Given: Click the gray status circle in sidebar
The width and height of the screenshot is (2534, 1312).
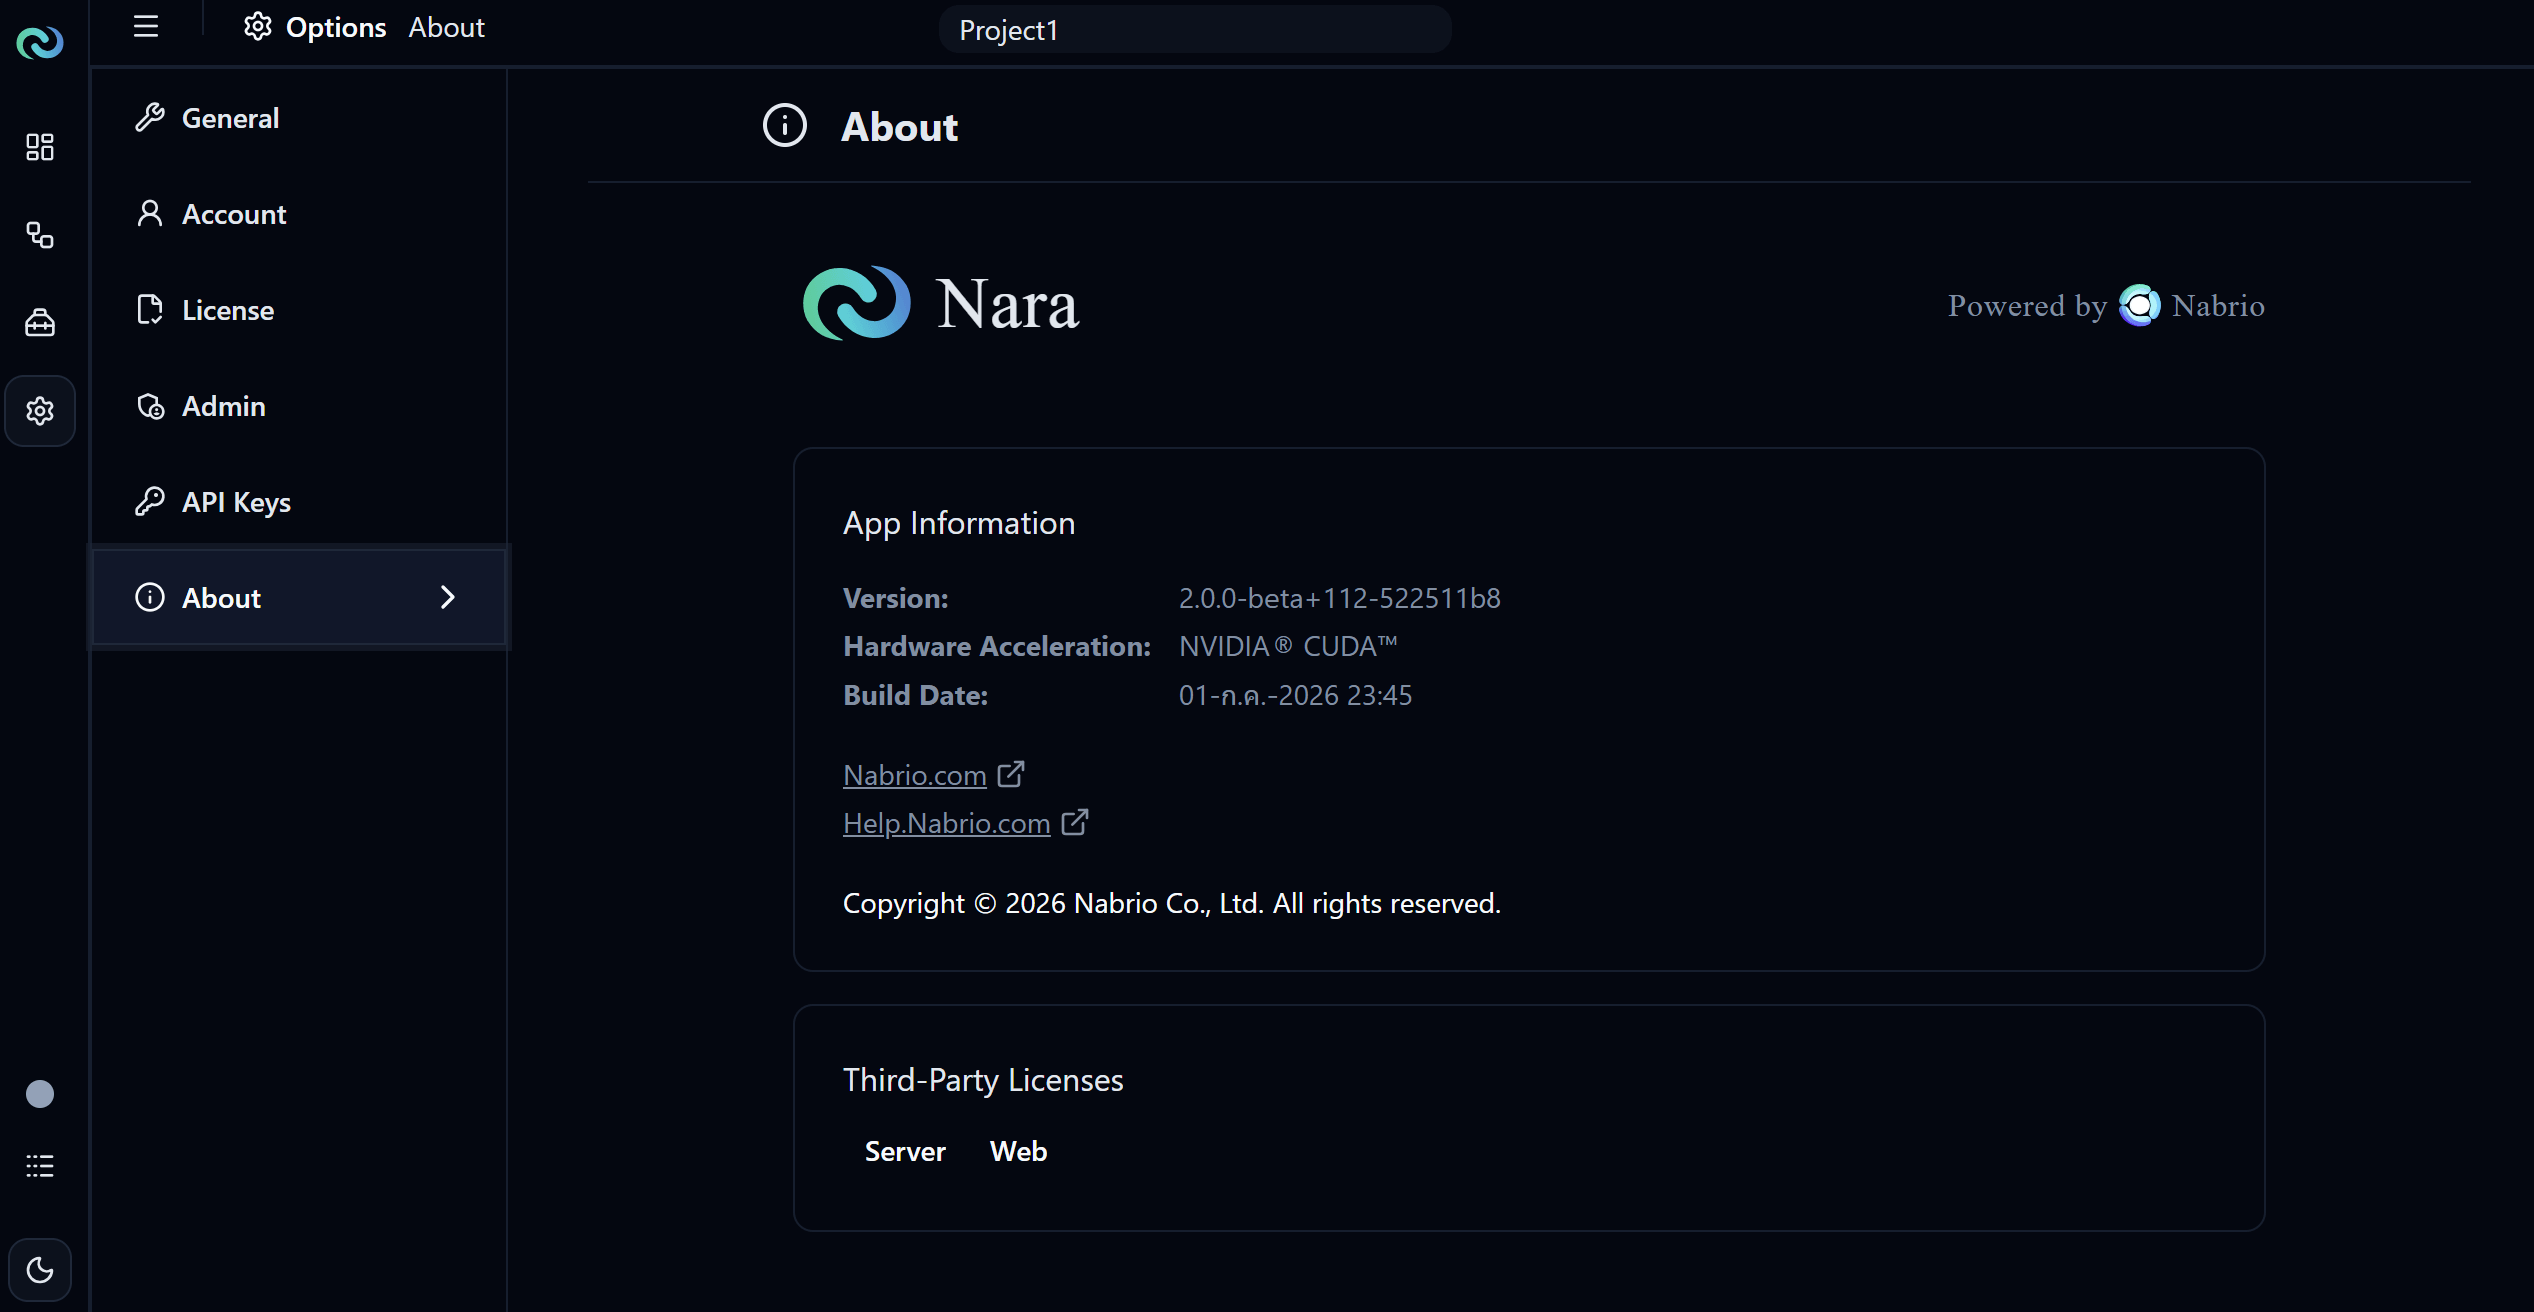Looking at the screenshot, I should tap(40, 1094).
